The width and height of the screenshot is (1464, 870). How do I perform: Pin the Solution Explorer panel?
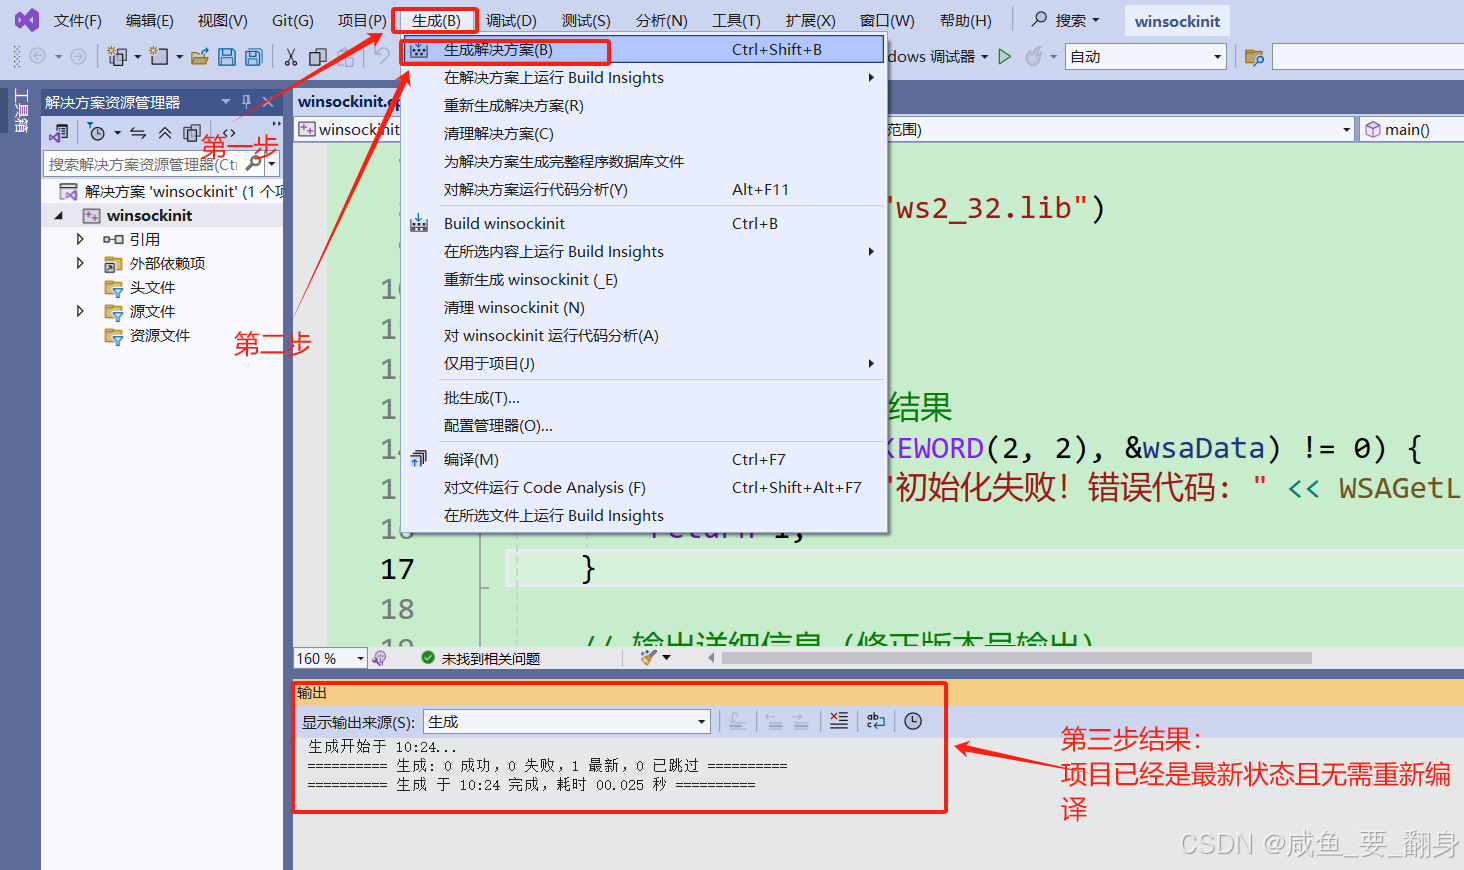pyautogui.click(x=246, y=101)
